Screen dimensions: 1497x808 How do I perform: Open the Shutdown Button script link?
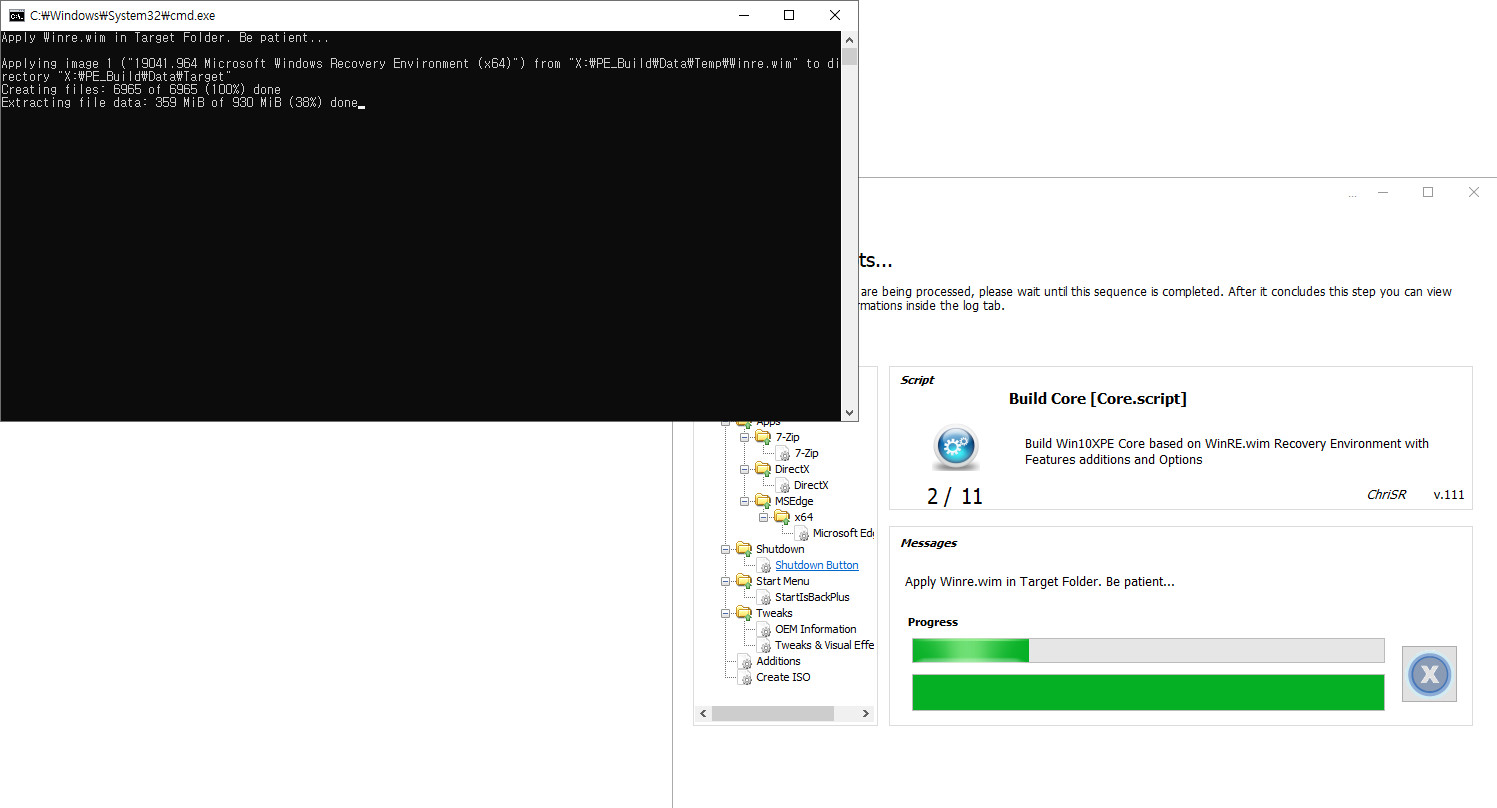[x=816, y=565]
